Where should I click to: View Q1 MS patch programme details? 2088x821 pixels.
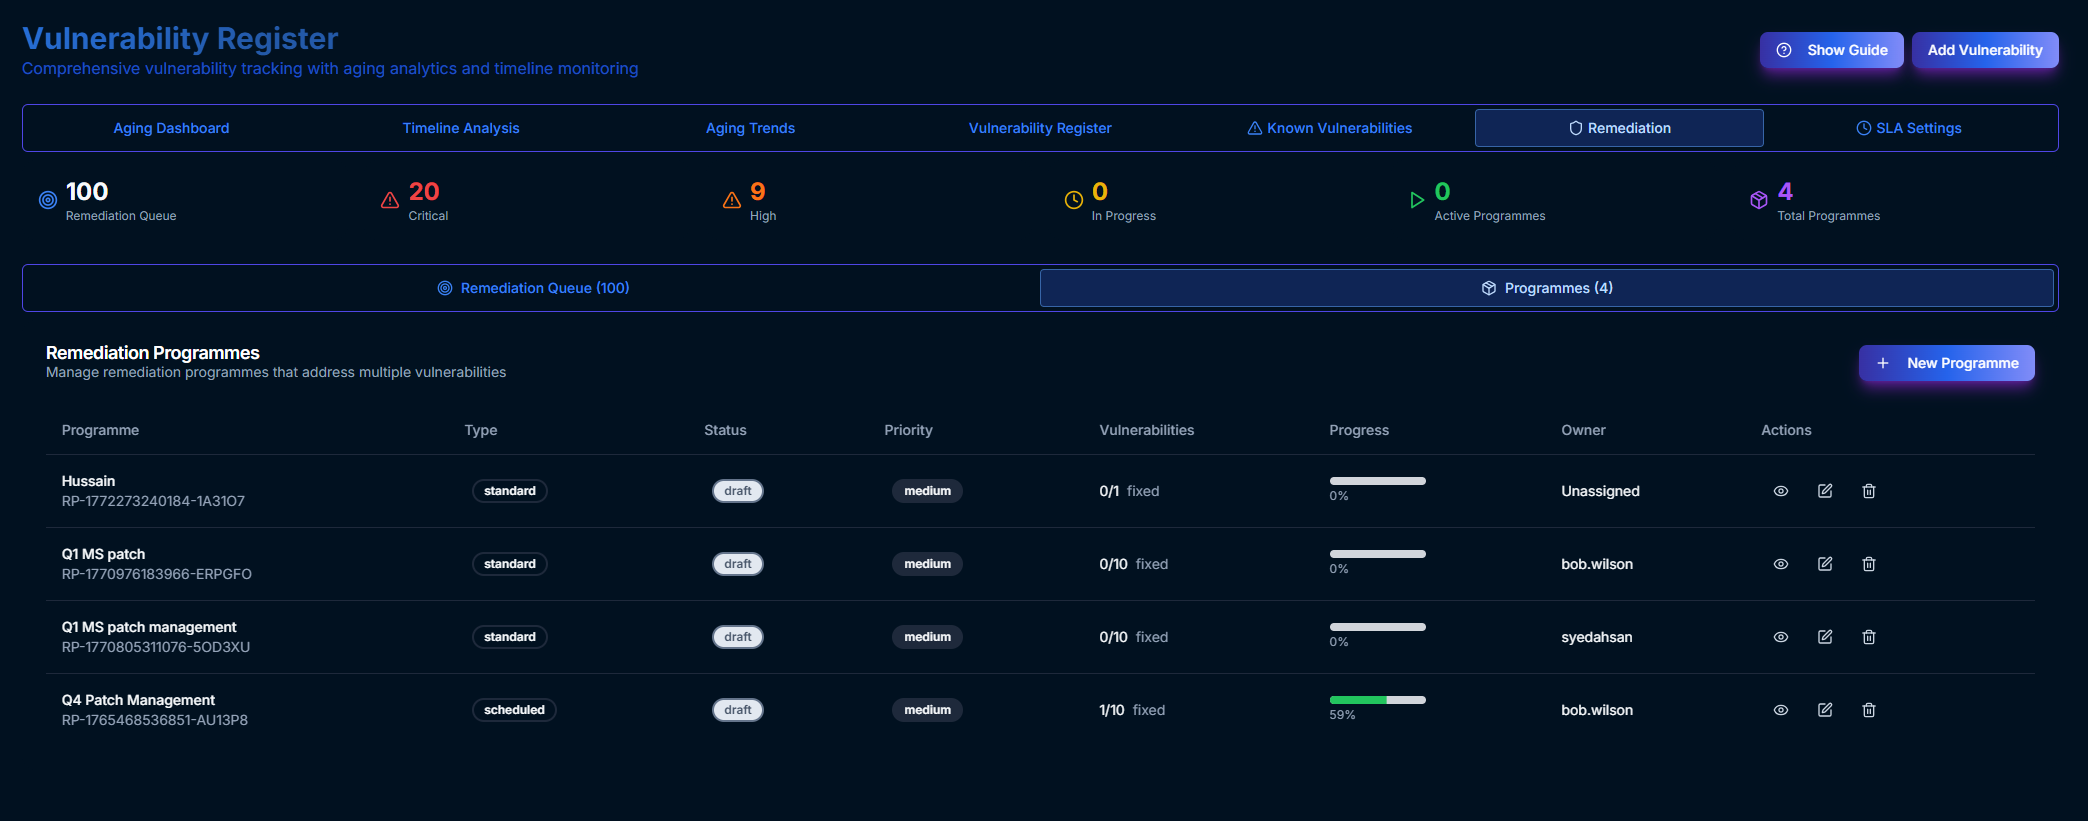click(1781, 564)
